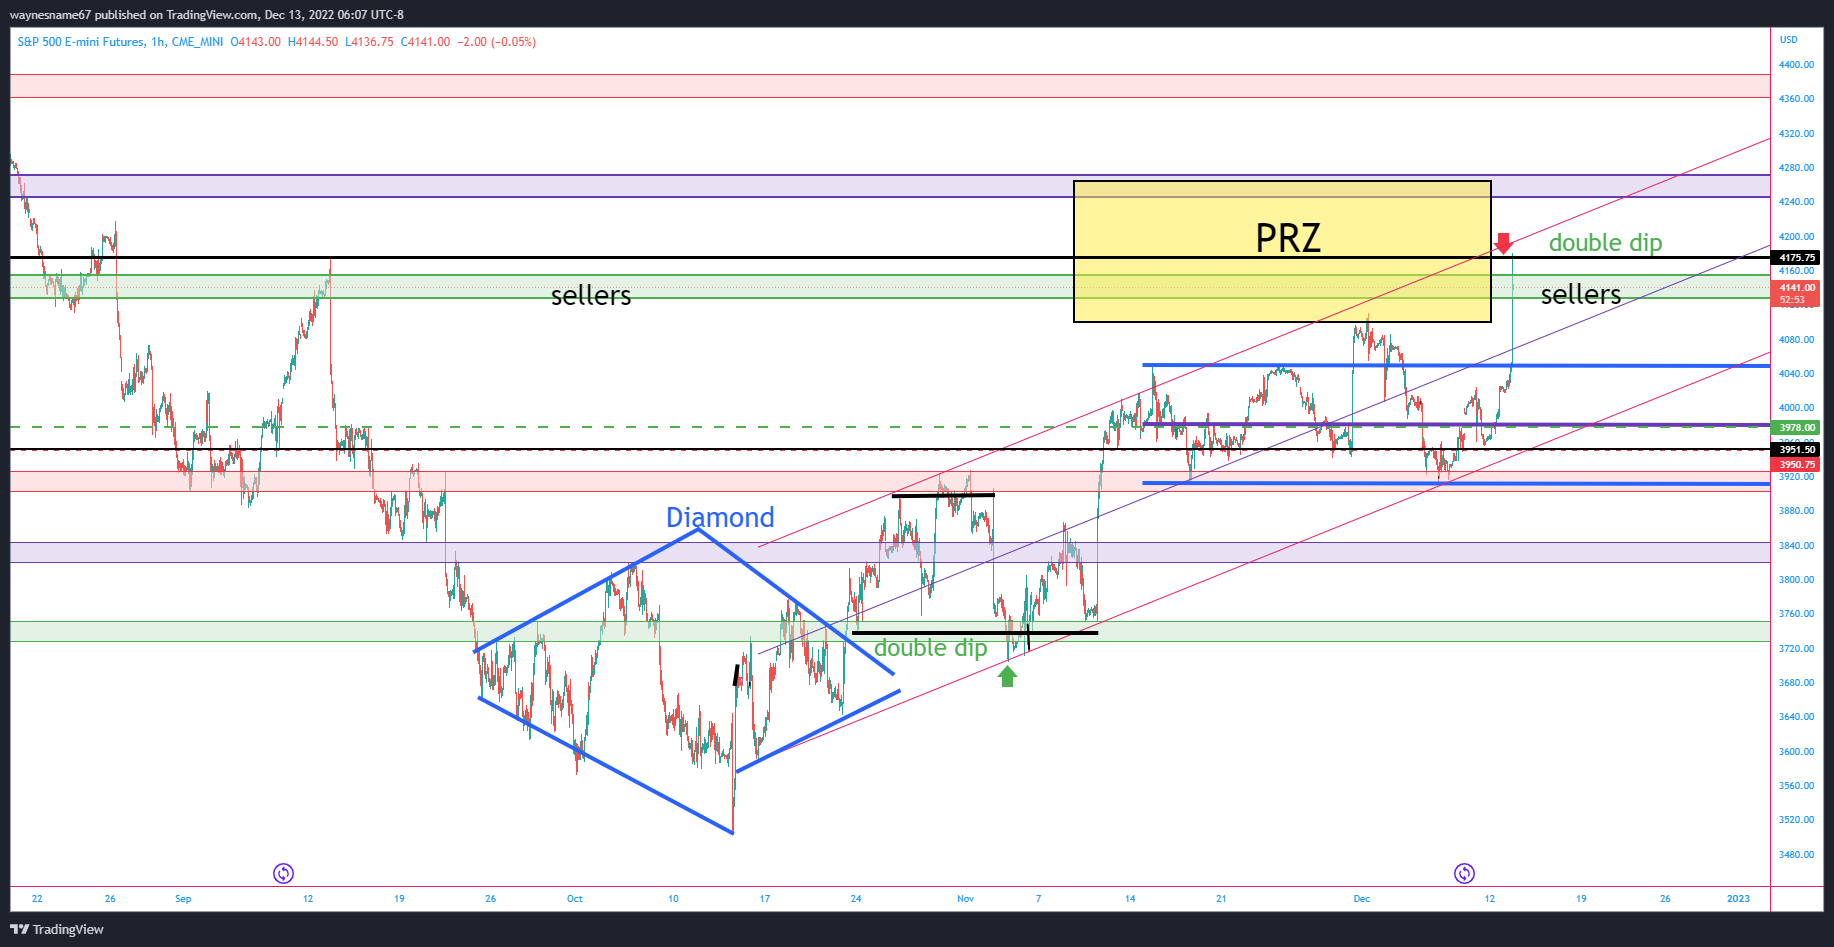This screenshot has height=947, width=1834.
Task: Click the 4040.00 price axis label
Action: pos(1796,374)
